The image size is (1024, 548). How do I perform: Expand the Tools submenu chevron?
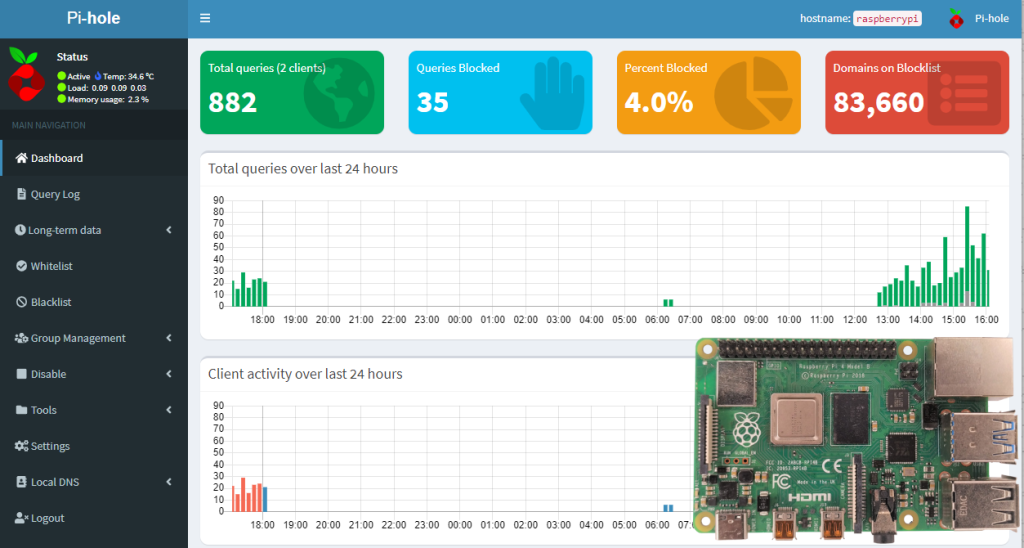(169, 410)
